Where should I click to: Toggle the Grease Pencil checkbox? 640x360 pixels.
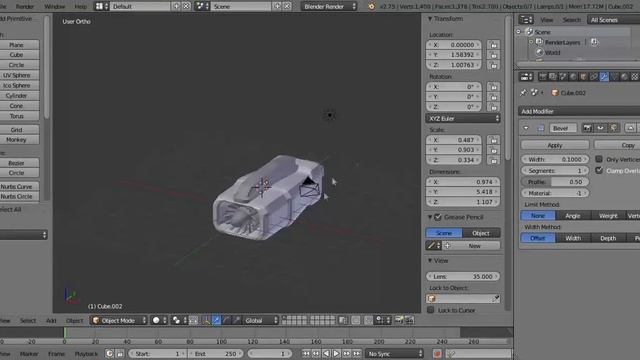(438, 217)
